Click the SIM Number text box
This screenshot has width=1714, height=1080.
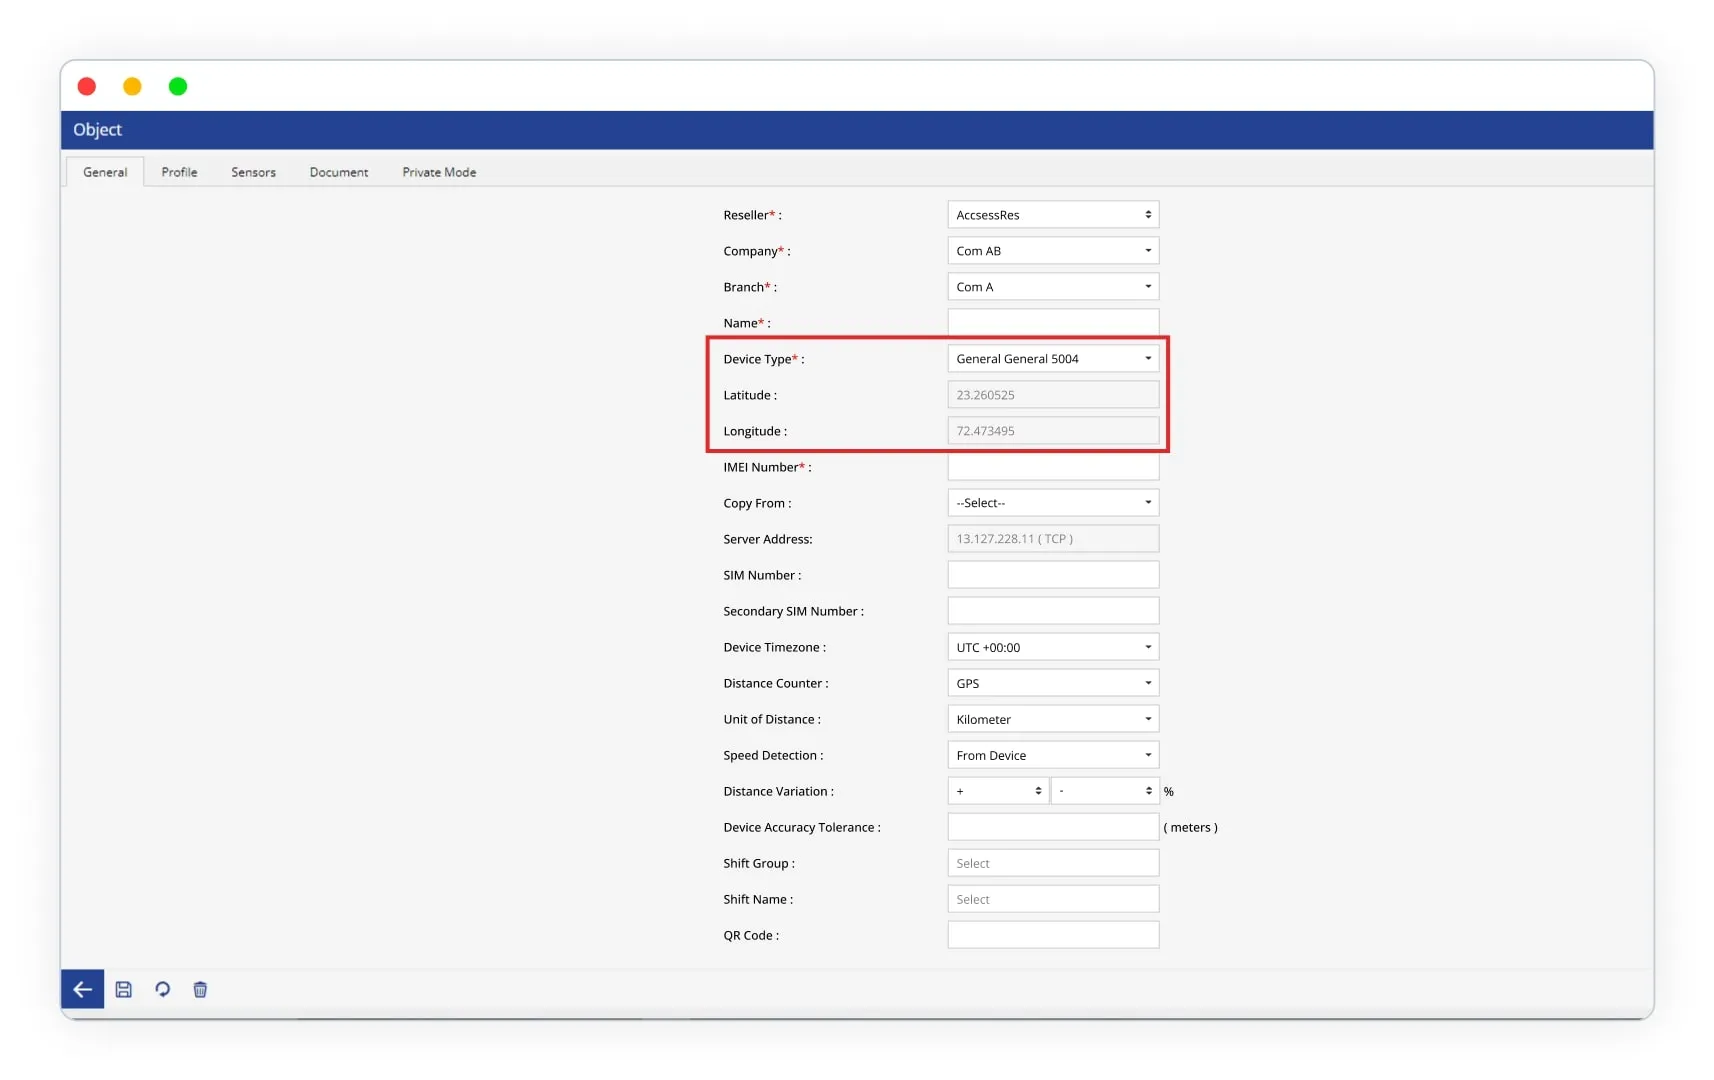click(1052, 575)
